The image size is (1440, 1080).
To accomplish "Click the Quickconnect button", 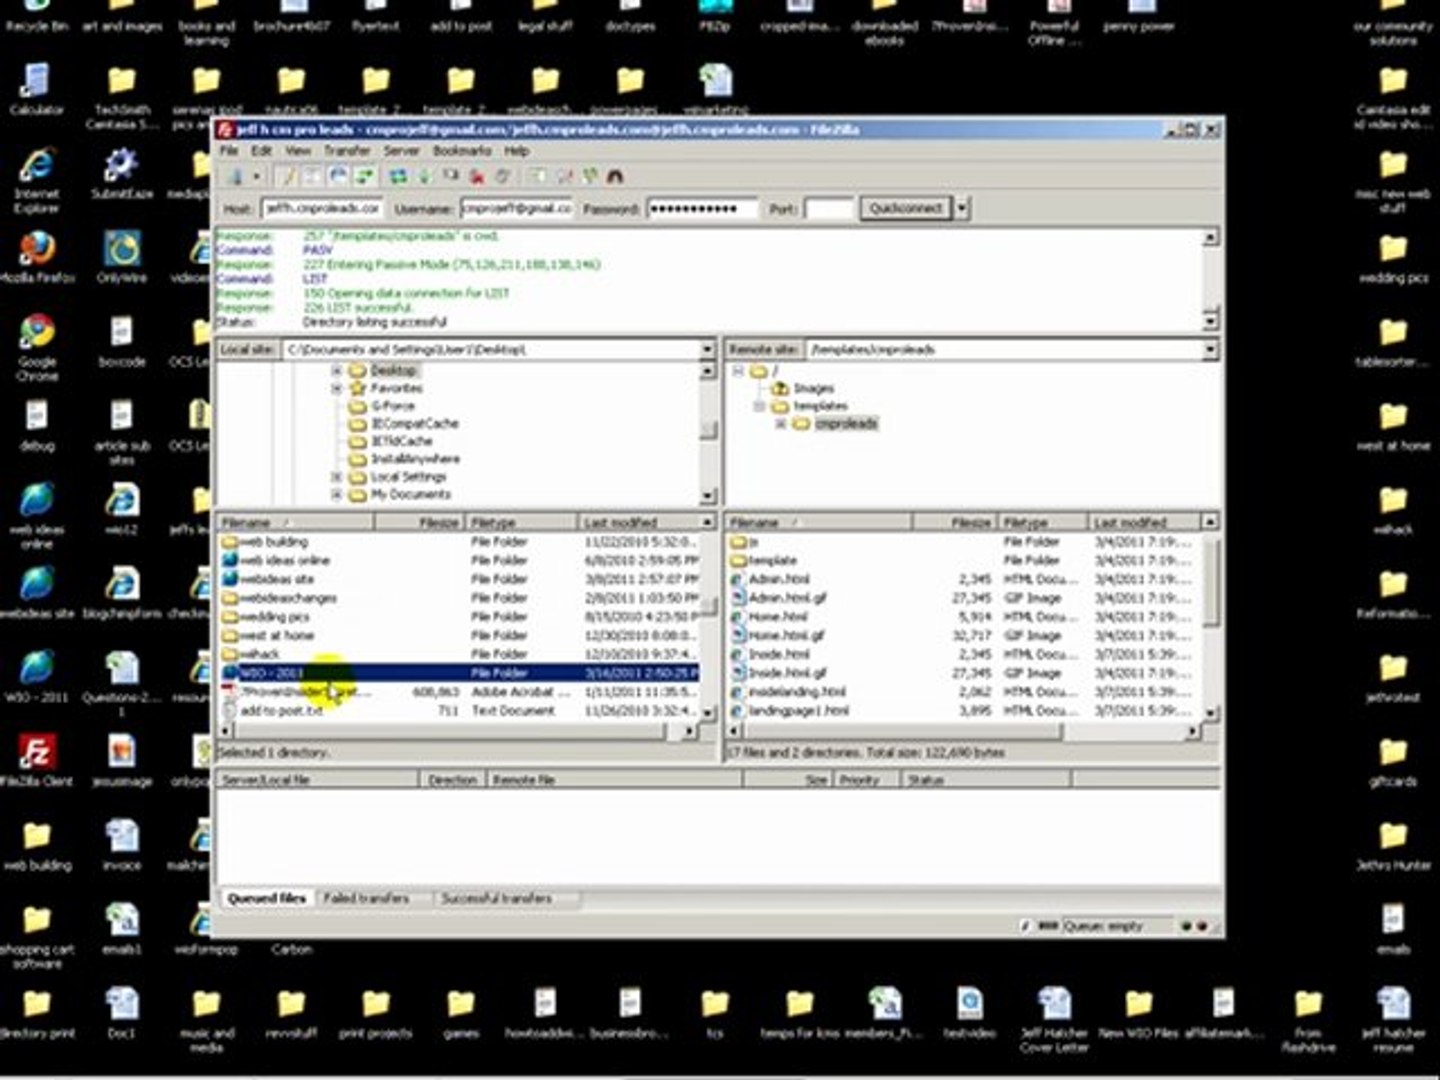I will (x=905, y=208).
